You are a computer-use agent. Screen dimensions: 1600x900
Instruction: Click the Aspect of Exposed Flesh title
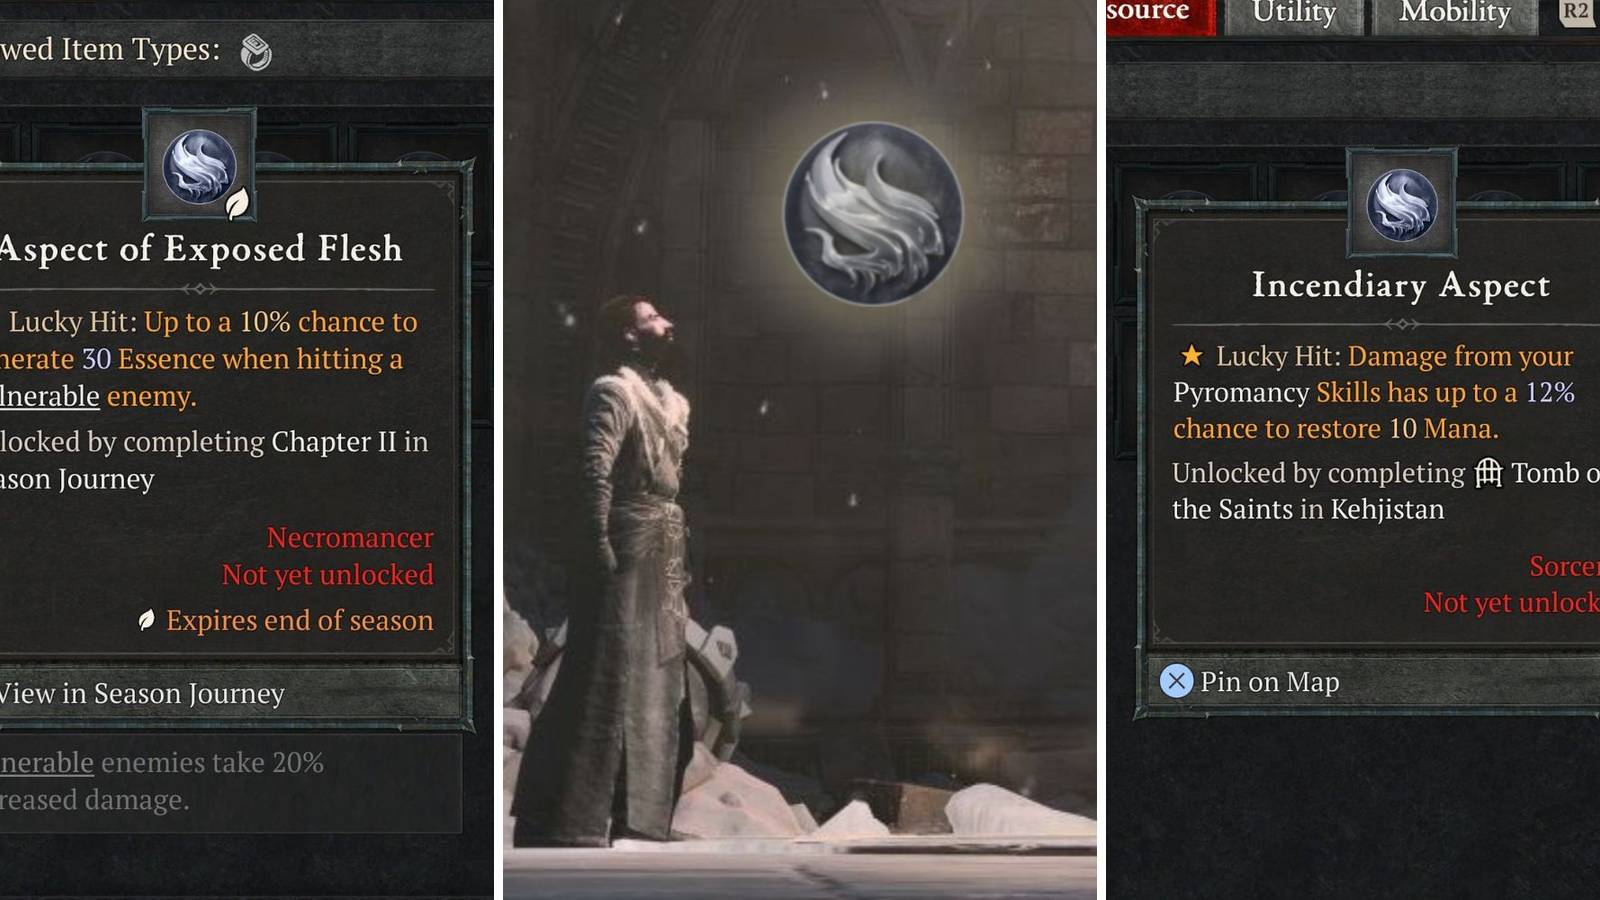pos(200,248)
